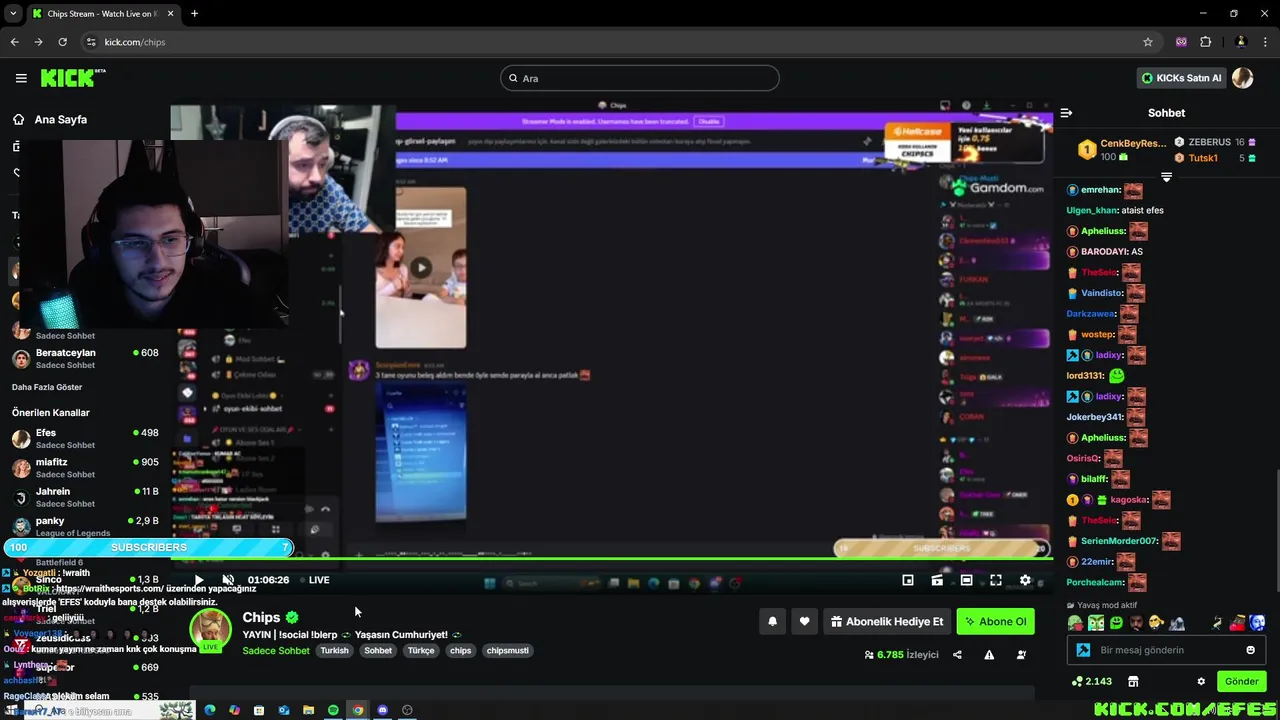
Task: Open player settings gear
Action: (1025, 580)
